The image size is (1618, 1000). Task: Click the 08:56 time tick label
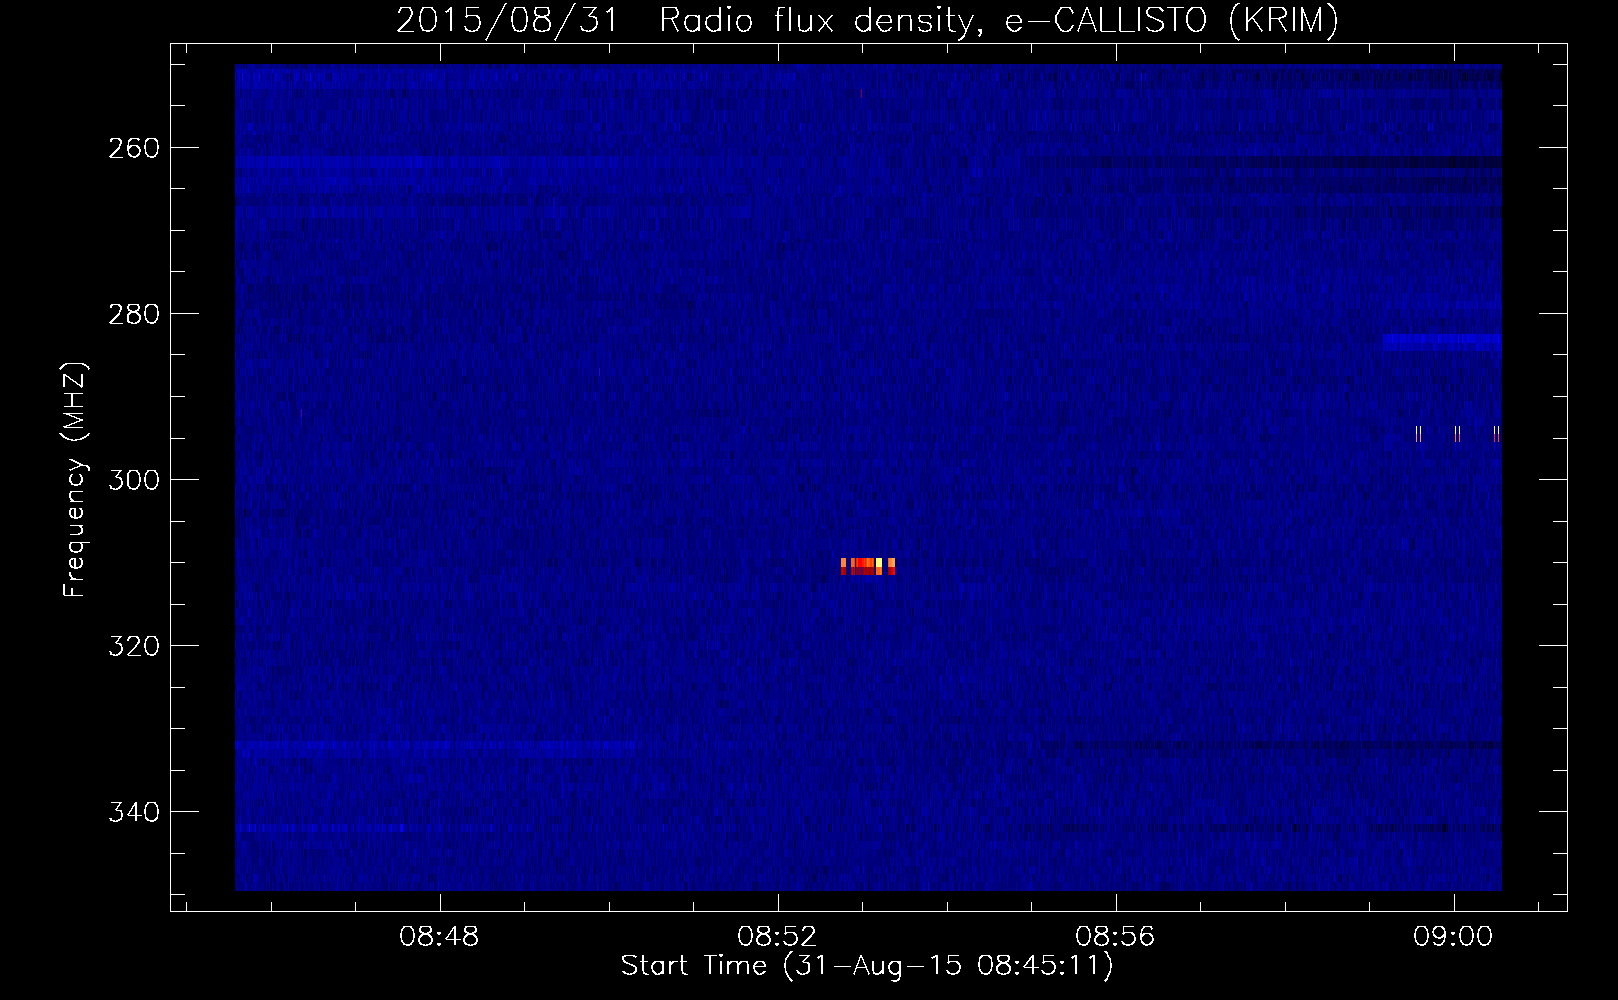(x=1115, y=937)
